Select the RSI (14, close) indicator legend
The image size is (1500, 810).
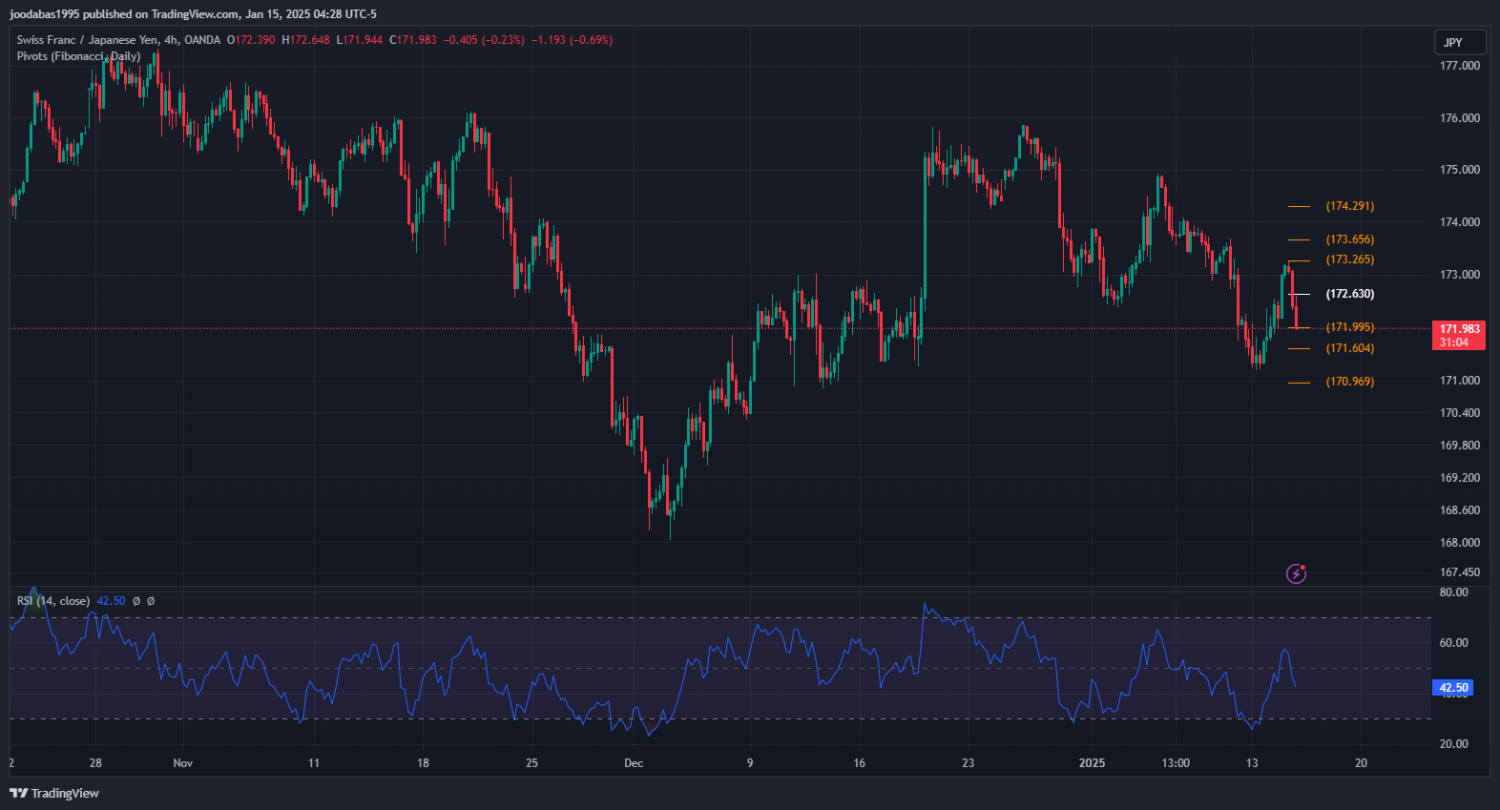(53, 601)
